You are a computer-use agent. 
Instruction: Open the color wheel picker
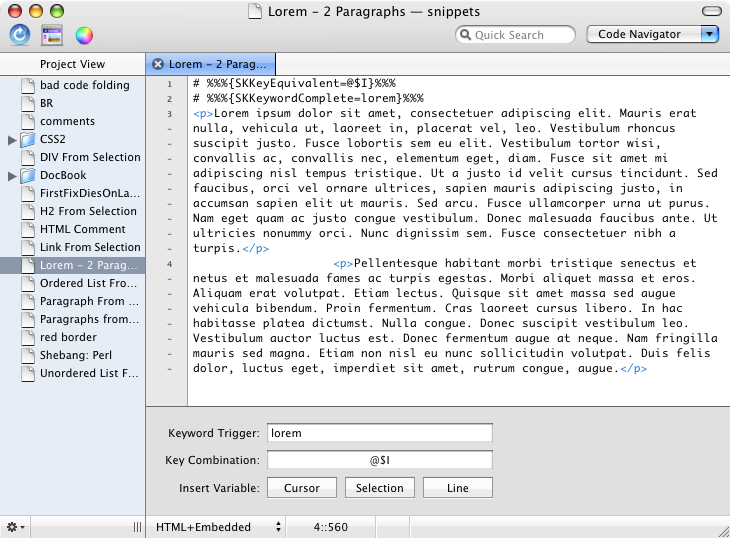coord(84,35)
